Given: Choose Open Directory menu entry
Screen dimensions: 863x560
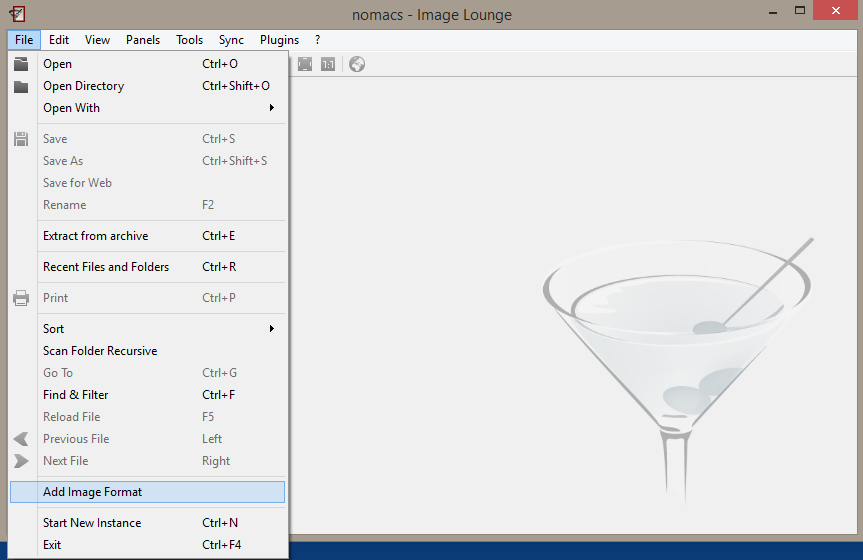Looking at the screenshot, I should pyautogui.click(x=148, y=86).
